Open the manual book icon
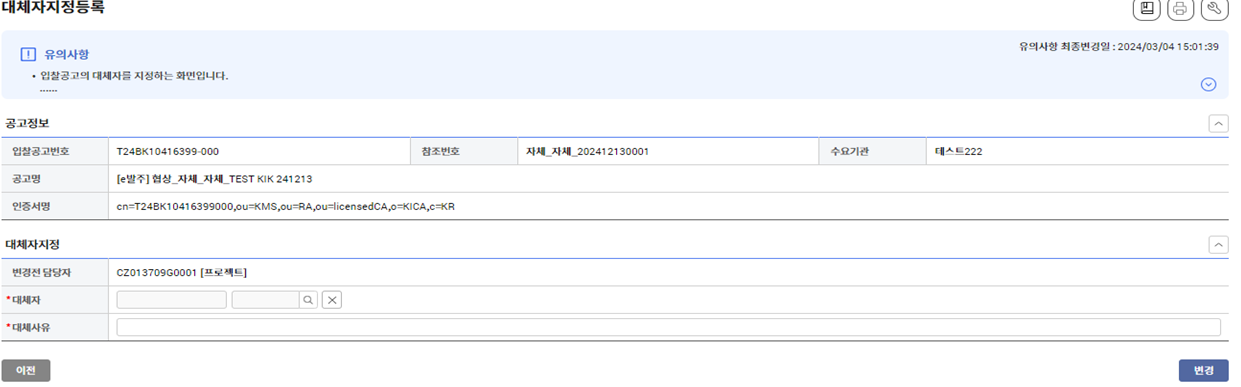 point(1148,9)
